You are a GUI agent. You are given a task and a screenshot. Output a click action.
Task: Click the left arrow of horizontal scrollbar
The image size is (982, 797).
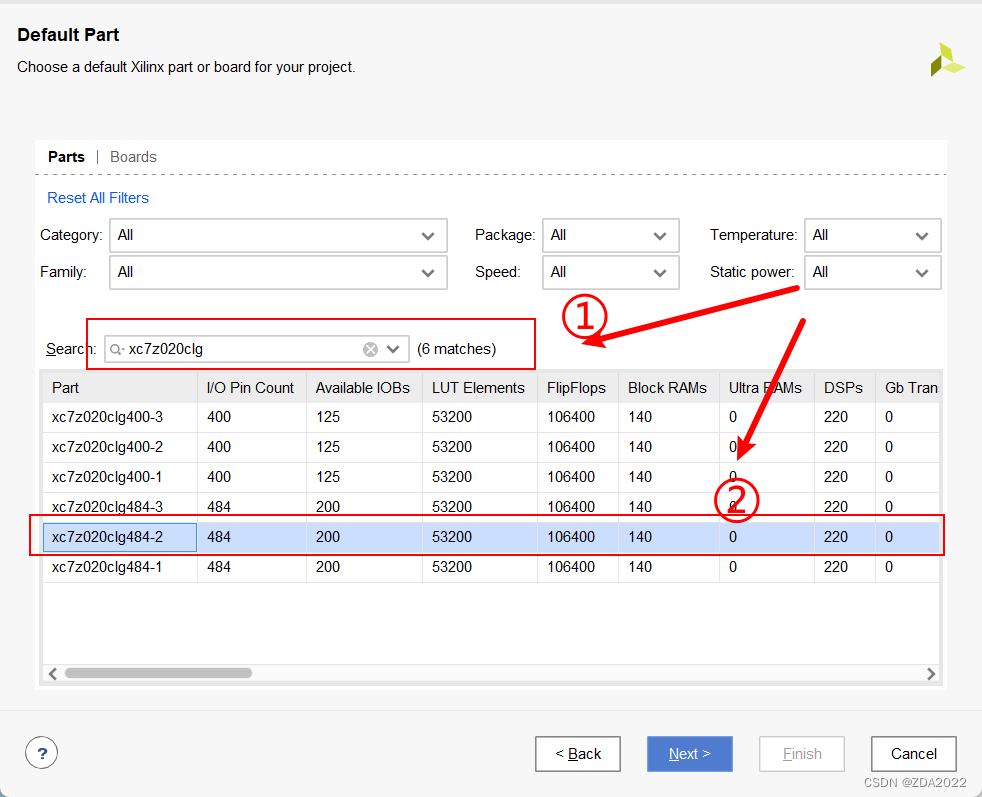coord(53,674)
